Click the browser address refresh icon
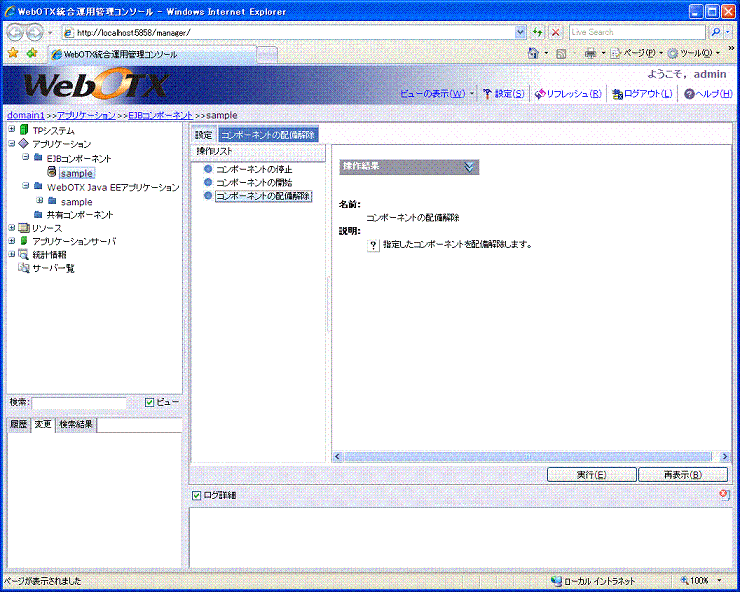740x592 pixels. point(537,32)
